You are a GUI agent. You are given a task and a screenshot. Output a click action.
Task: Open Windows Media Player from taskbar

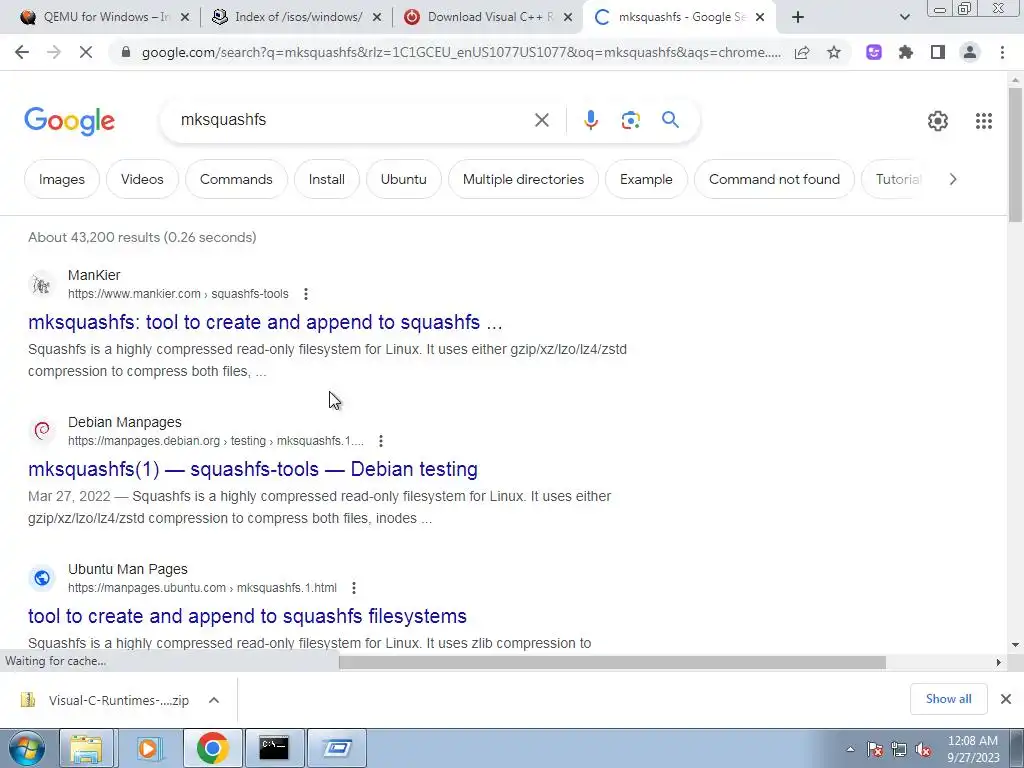click(x=149, y=748)
